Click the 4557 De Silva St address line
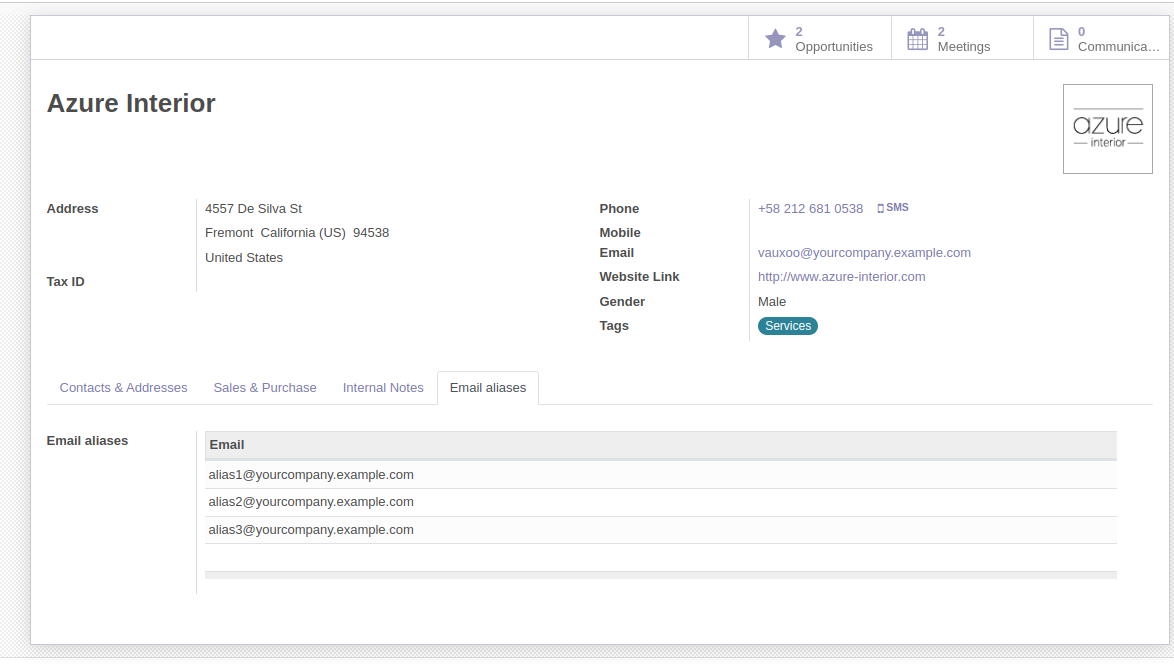Image resolution: width=1174 pixels, height=664 pixels. (x=254, y=209)
